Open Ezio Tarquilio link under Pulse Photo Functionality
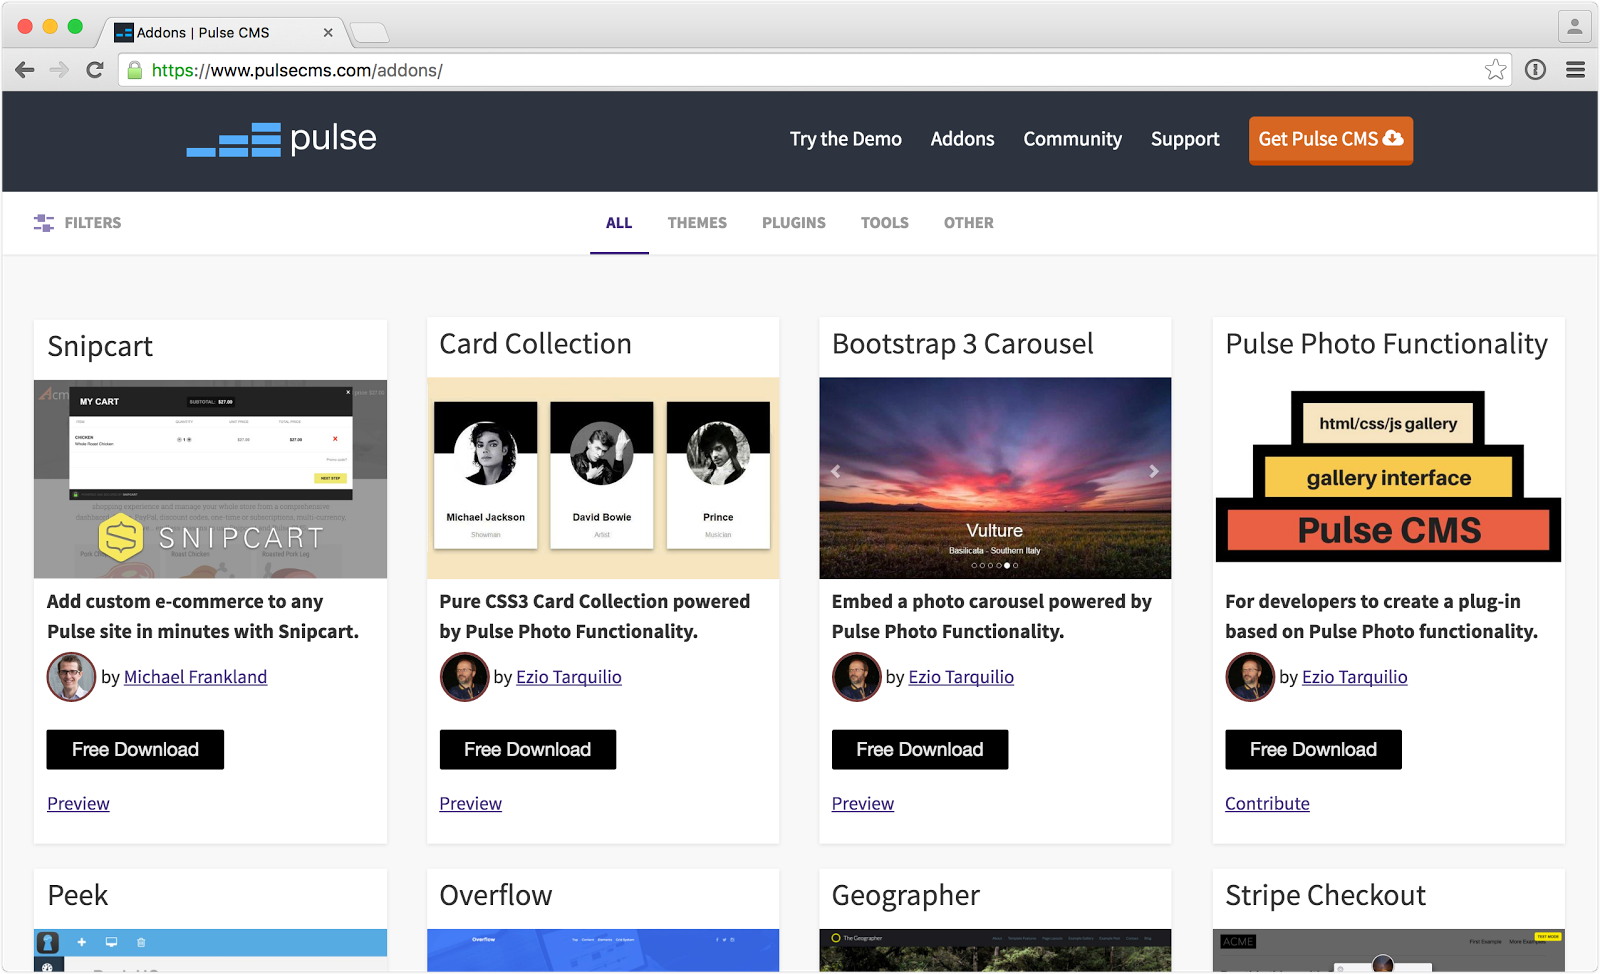The width and height of the screenshot is (1600, 974). pos(1355,677)
